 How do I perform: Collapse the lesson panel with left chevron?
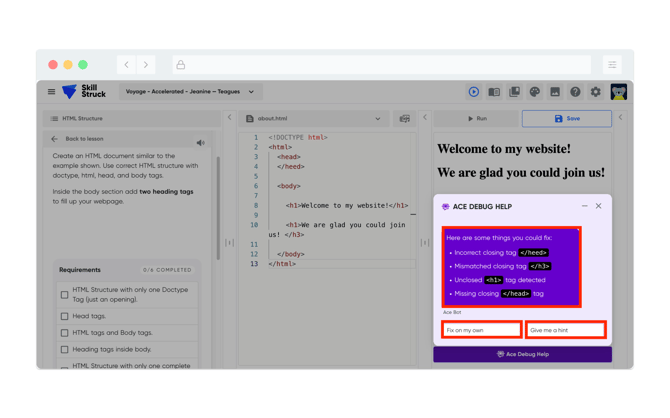(x=229, y=118)
